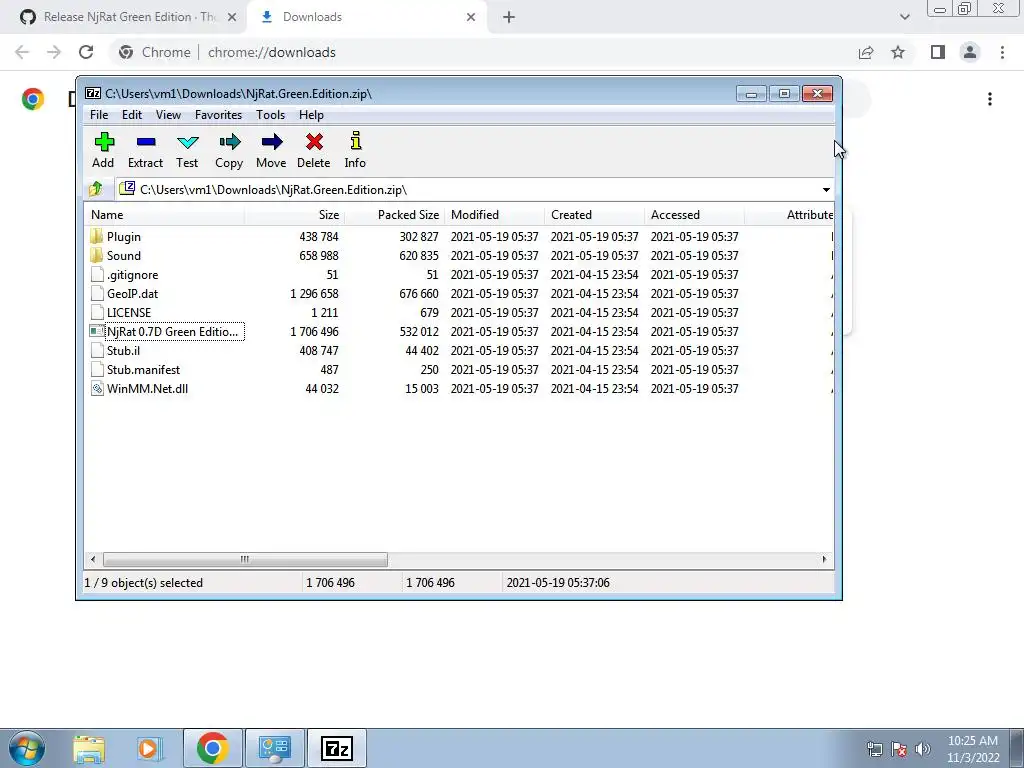Viewport: 1024px width, 768px height.
Task: Click the scrollbar left arrow
Action: (93, 560)
